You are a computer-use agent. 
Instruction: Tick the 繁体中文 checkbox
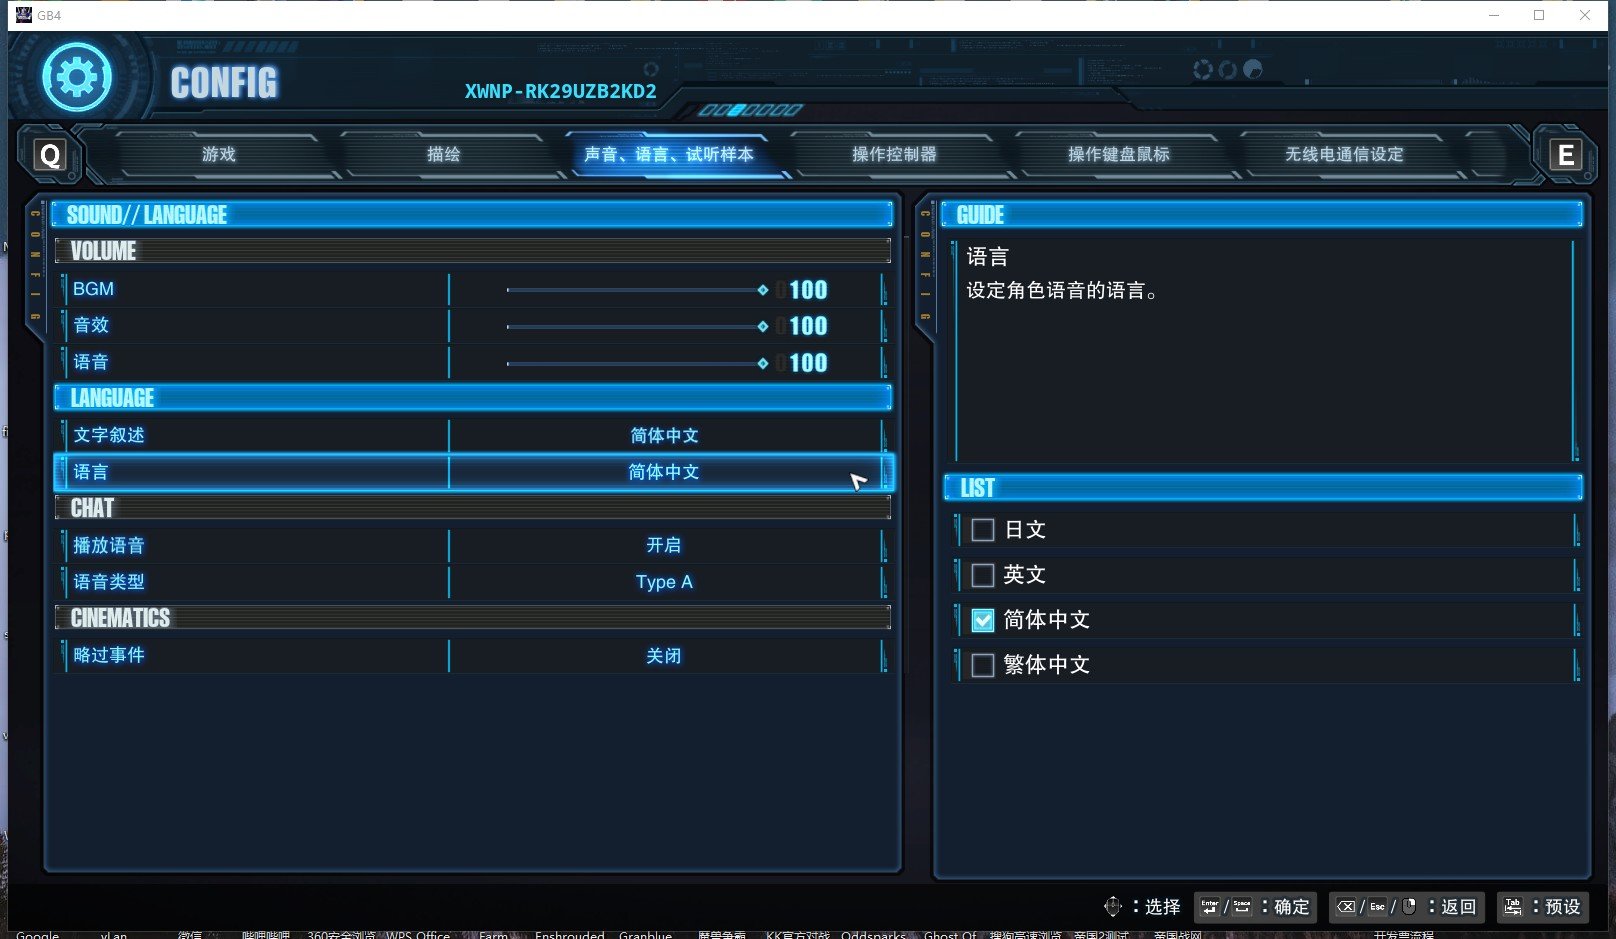tap(983, 665)
